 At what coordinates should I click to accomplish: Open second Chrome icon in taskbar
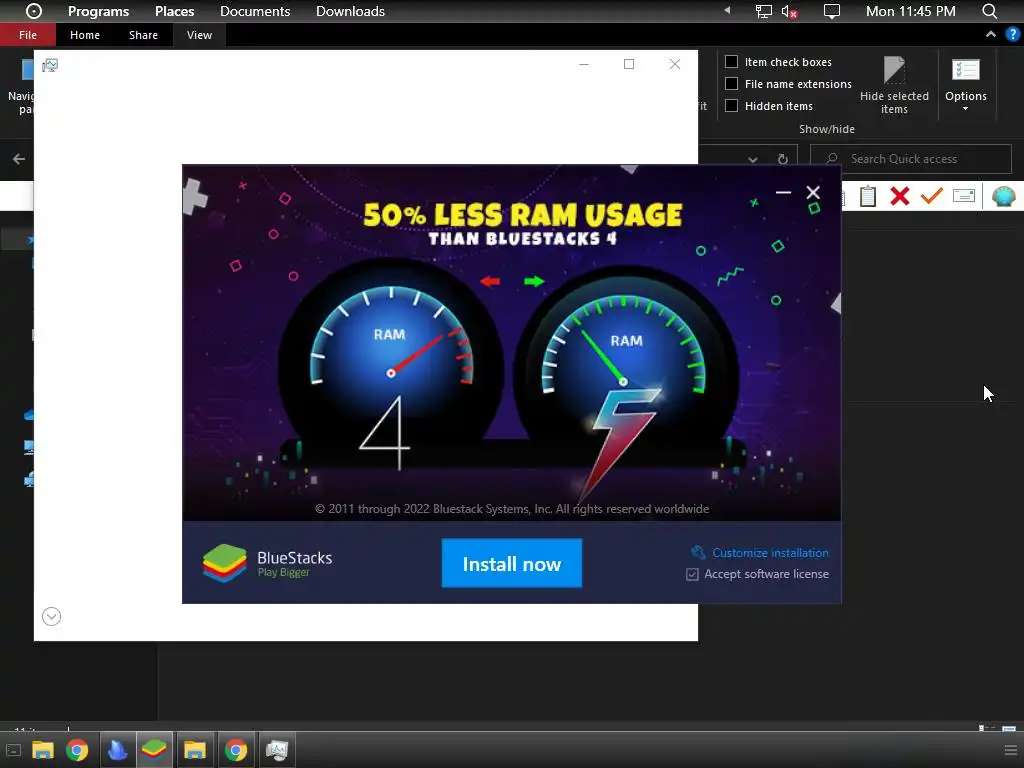236,750
